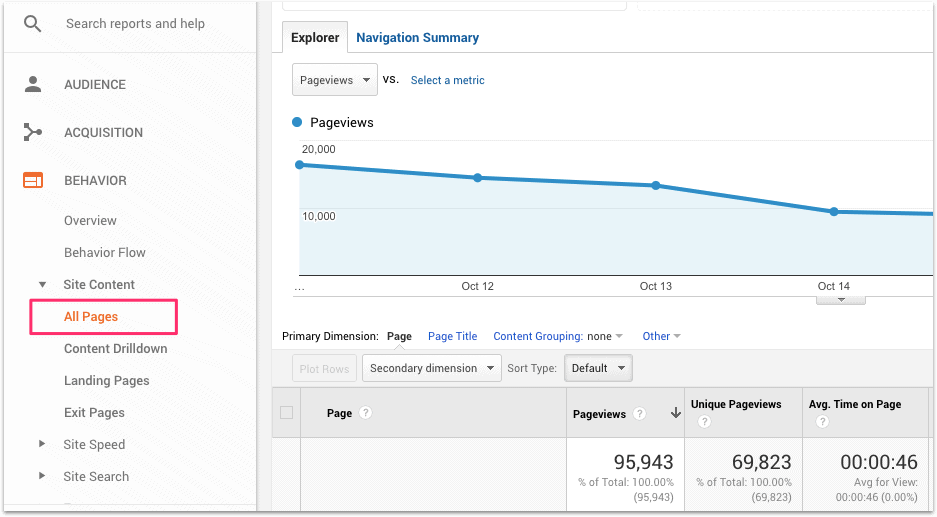This screenshot has width=937, height=517.
Task: Open the Pageviews metric dropdown
Action: click(x=335, y=79)
